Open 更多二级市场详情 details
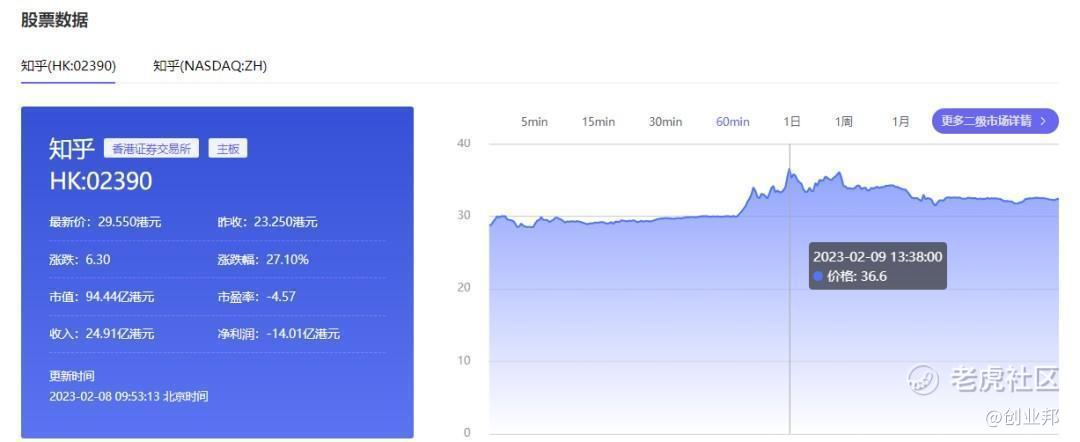 995,121
